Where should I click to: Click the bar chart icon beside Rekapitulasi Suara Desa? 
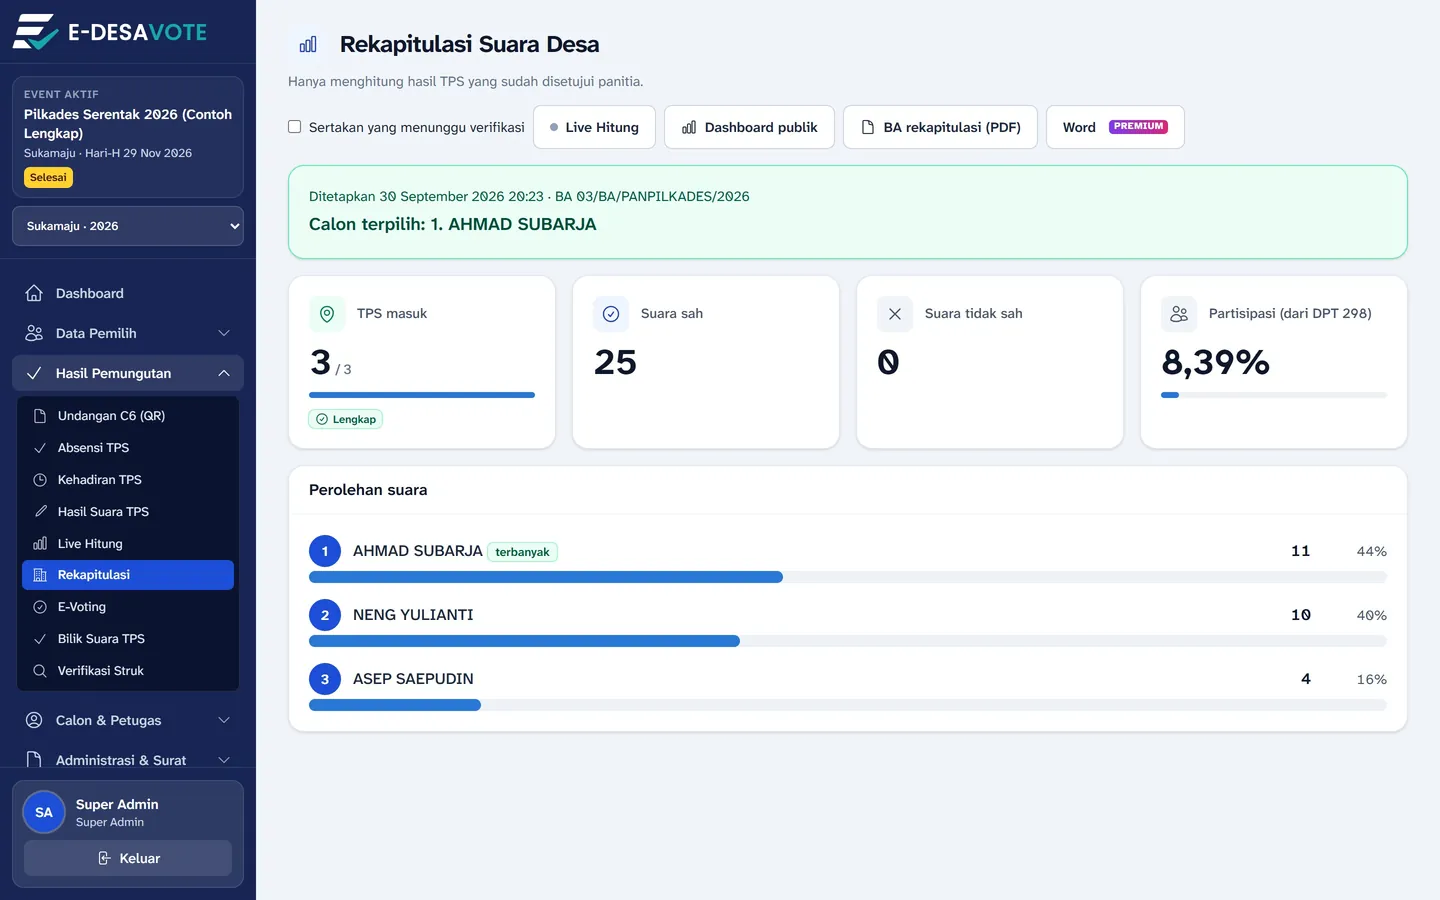click(x=308, y=44)
